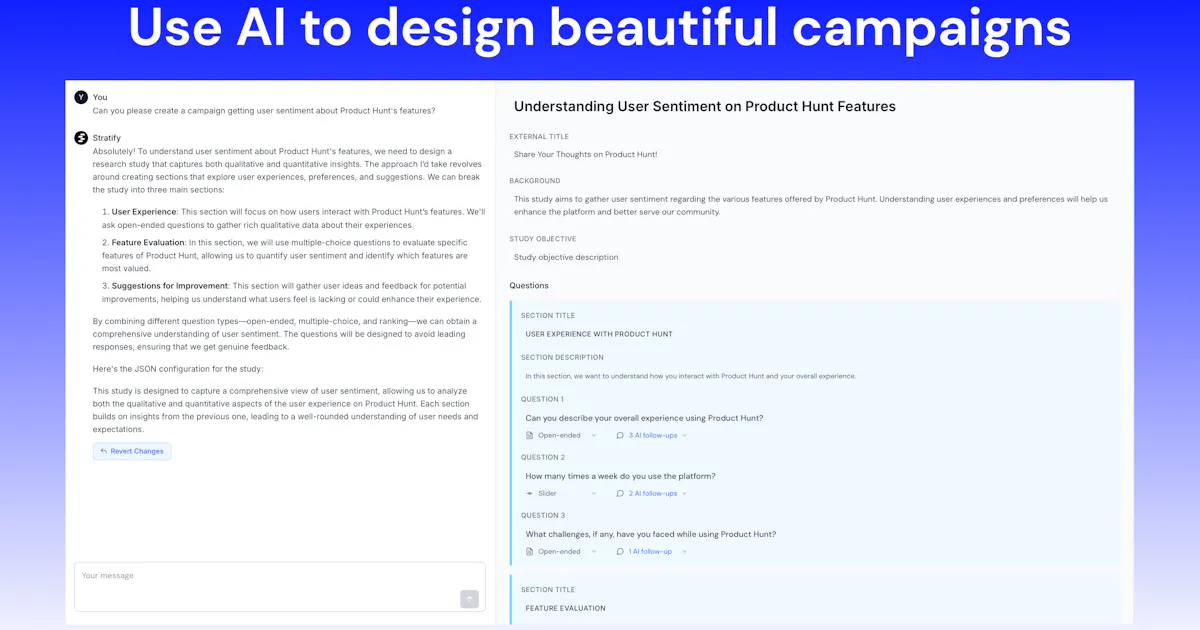Click the study title Understanding User Sentiment heading
This screenshot has height=630, width=1200.
(705, 106)
